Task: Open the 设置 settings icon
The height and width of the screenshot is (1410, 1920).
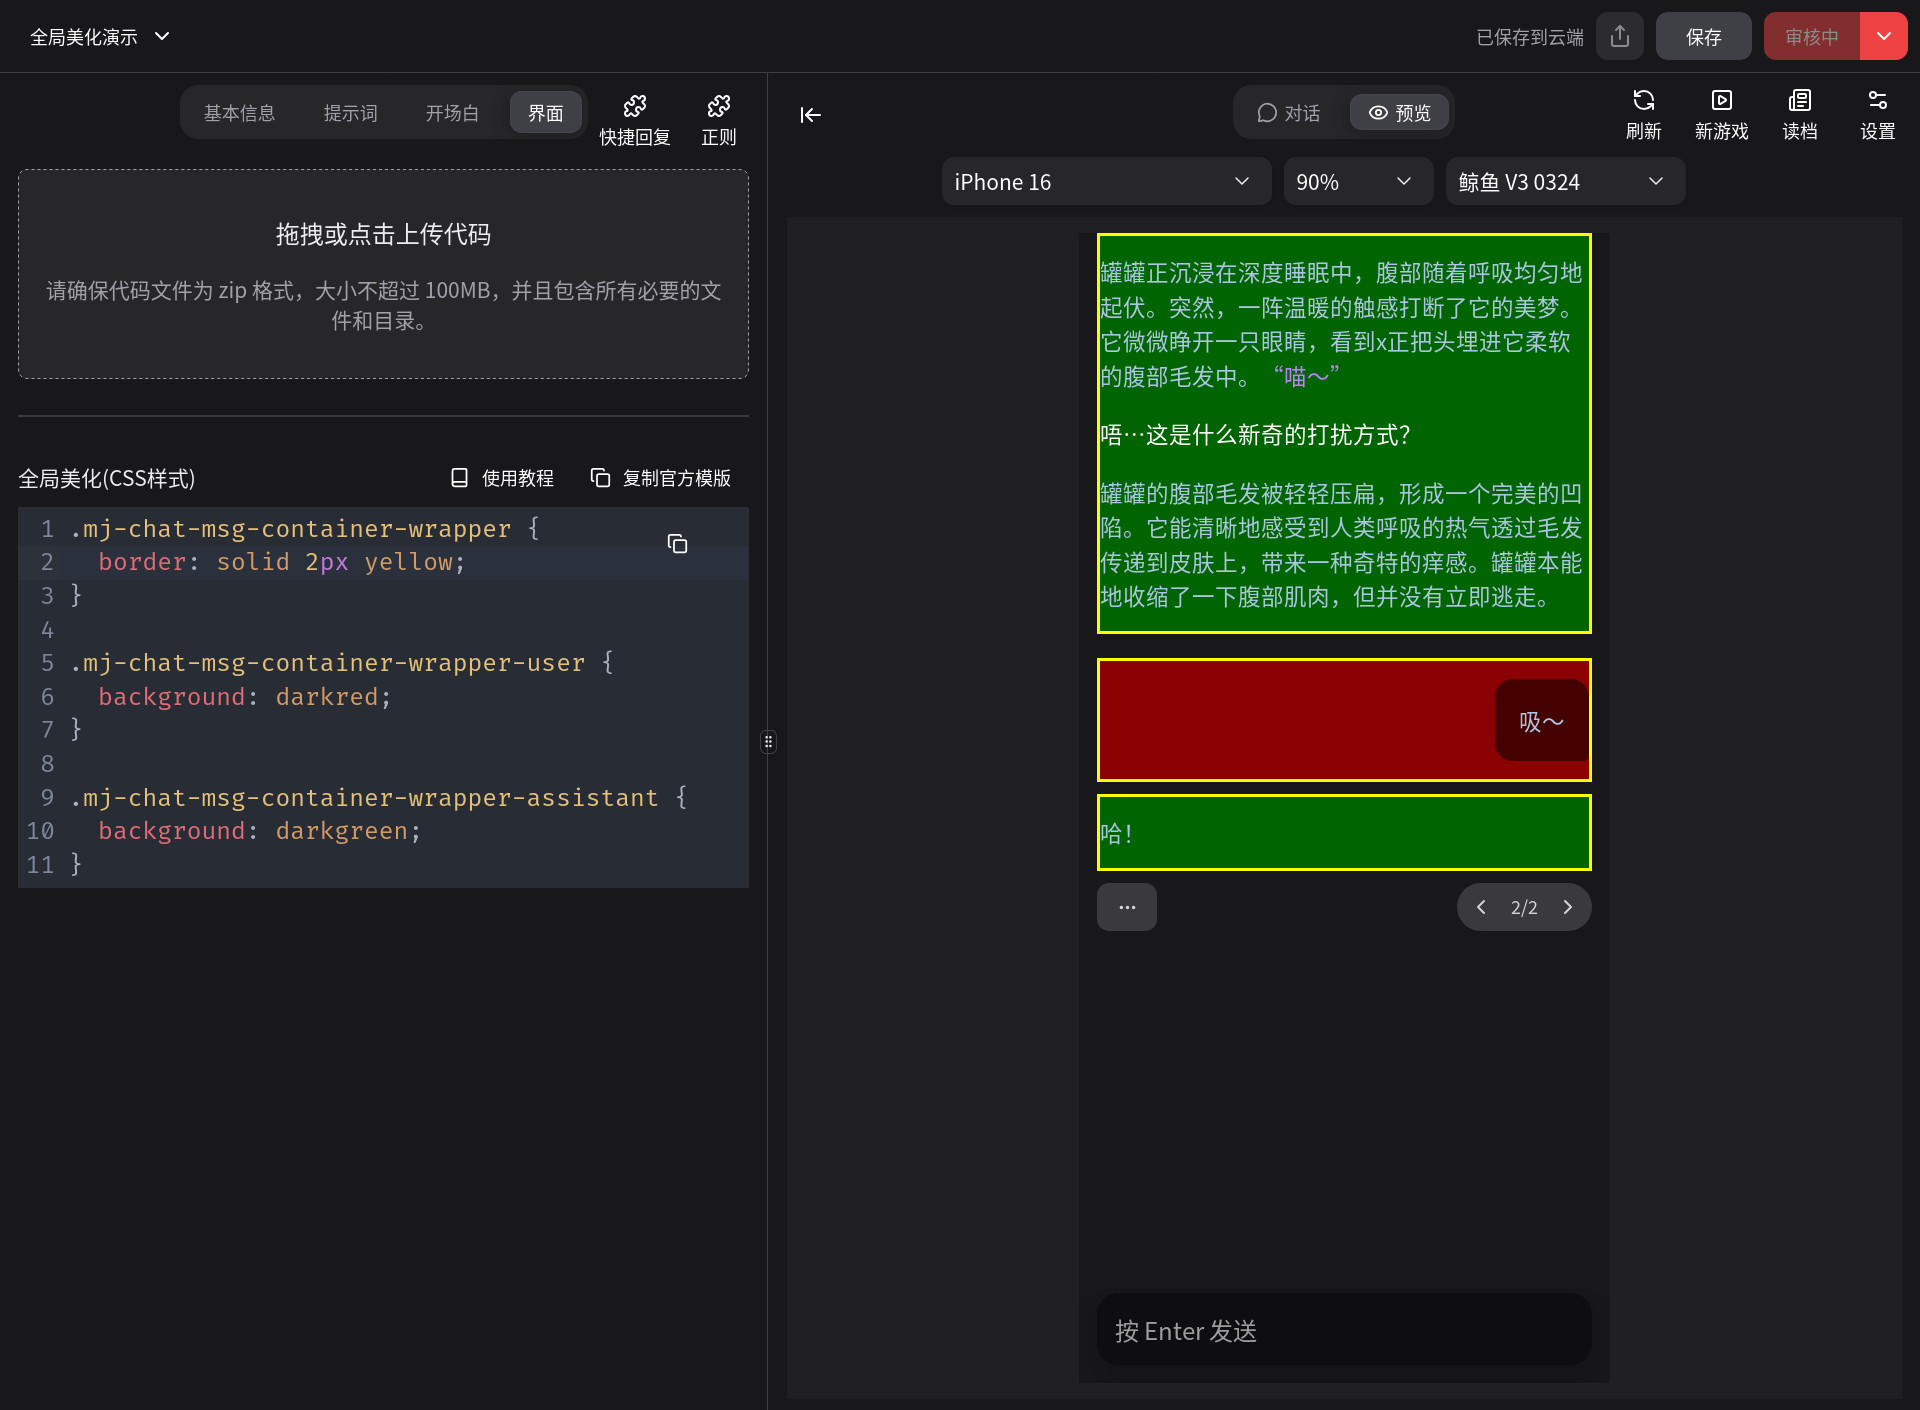Action: click(1877, 113)
